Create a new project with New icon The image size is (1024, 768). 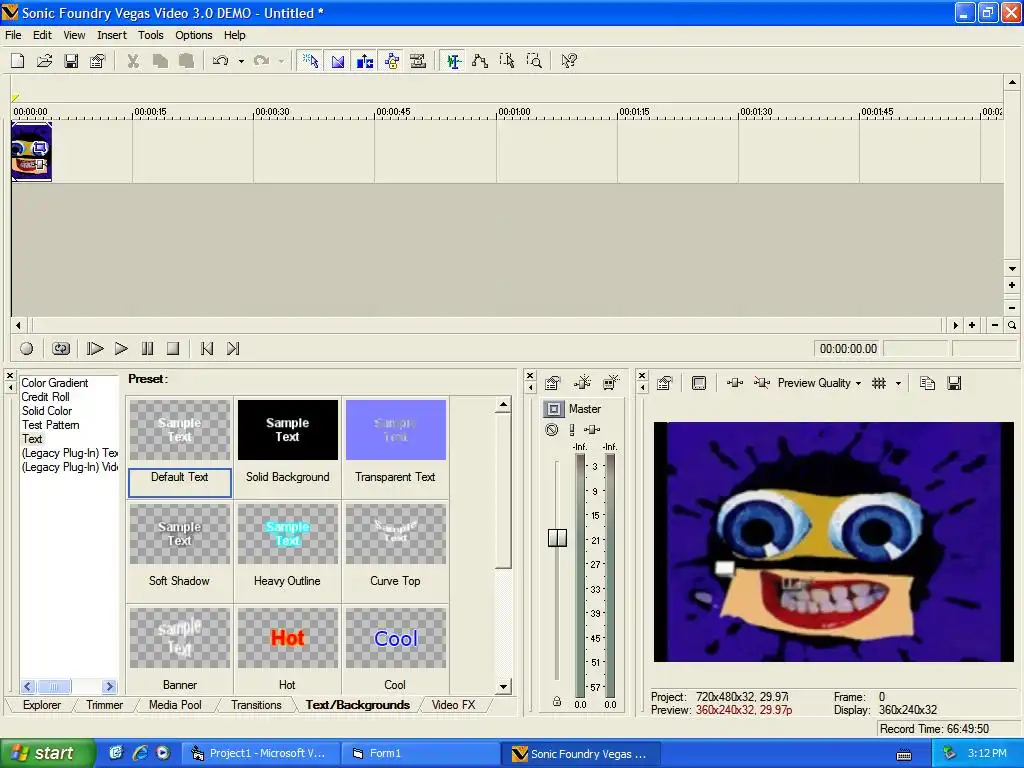tap(18, 61)
